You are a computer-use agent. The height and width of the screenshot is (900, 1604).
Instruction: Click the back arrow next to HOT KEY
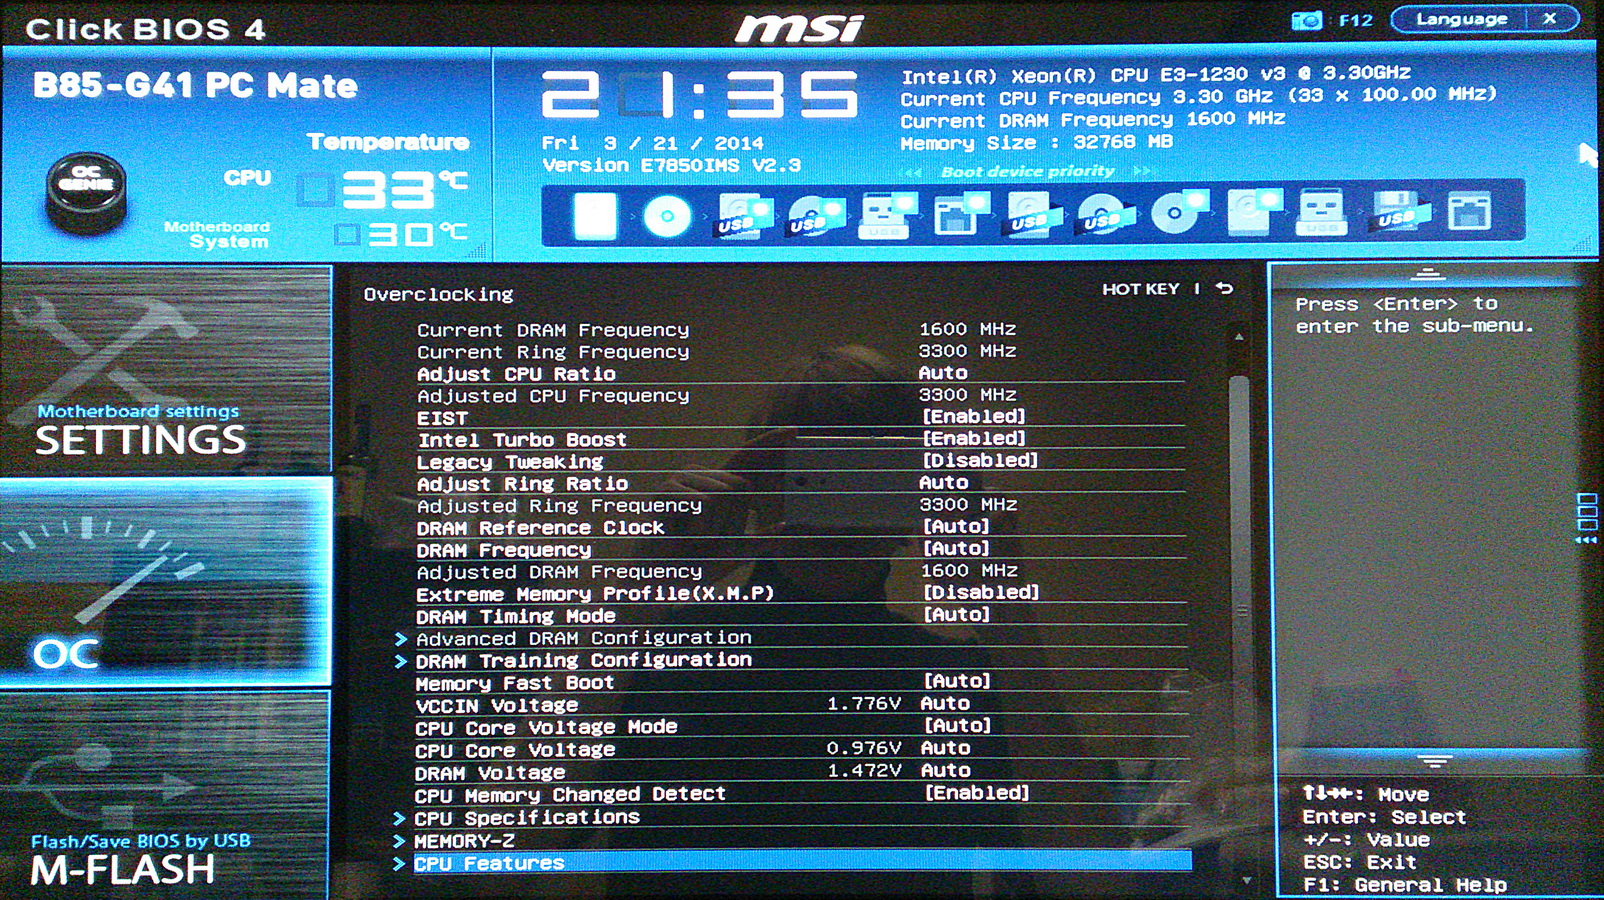pos(1224,289)
